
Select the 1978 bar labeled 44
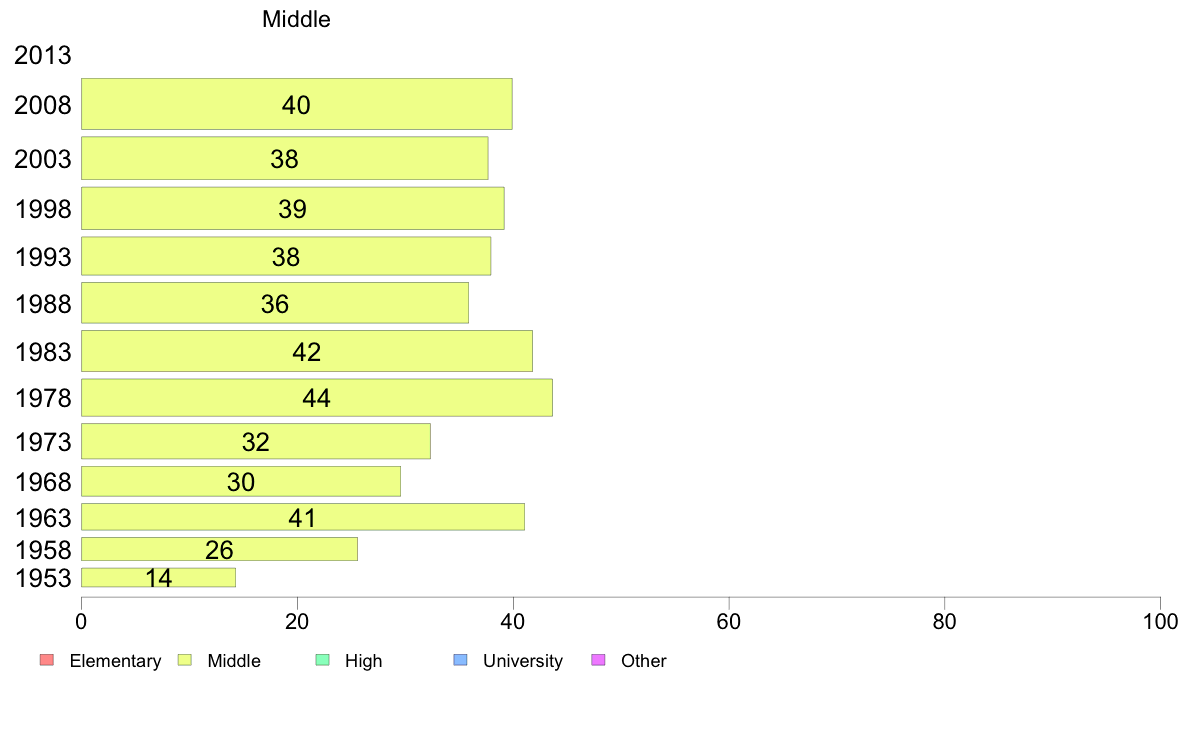pos(317,398)
